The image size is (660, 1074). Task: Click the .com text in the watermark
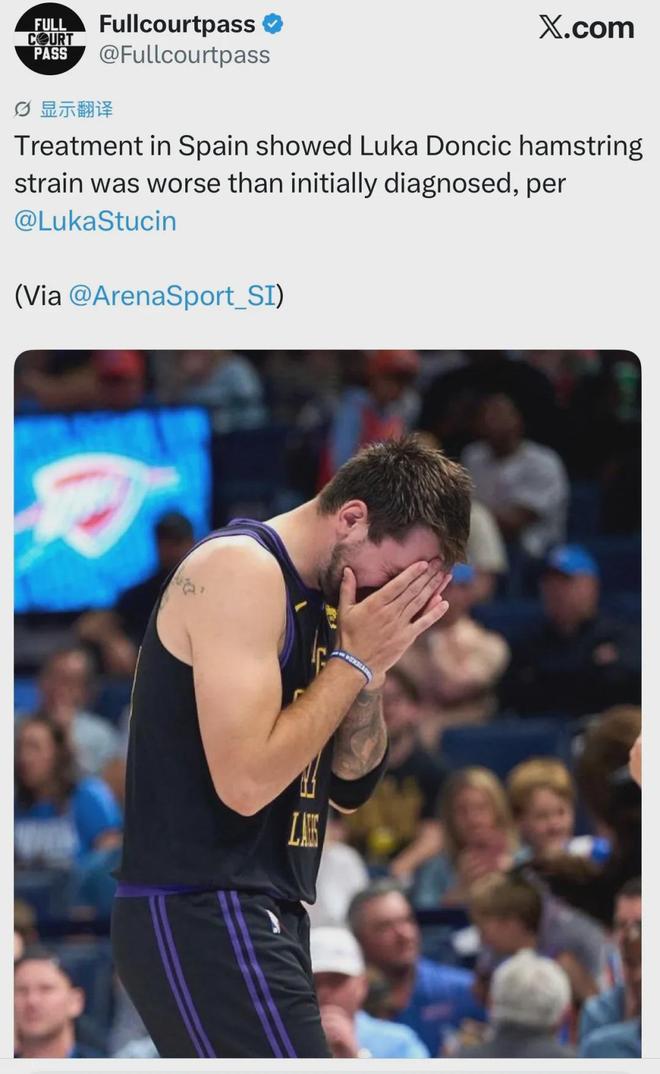(x=600, y=28)
